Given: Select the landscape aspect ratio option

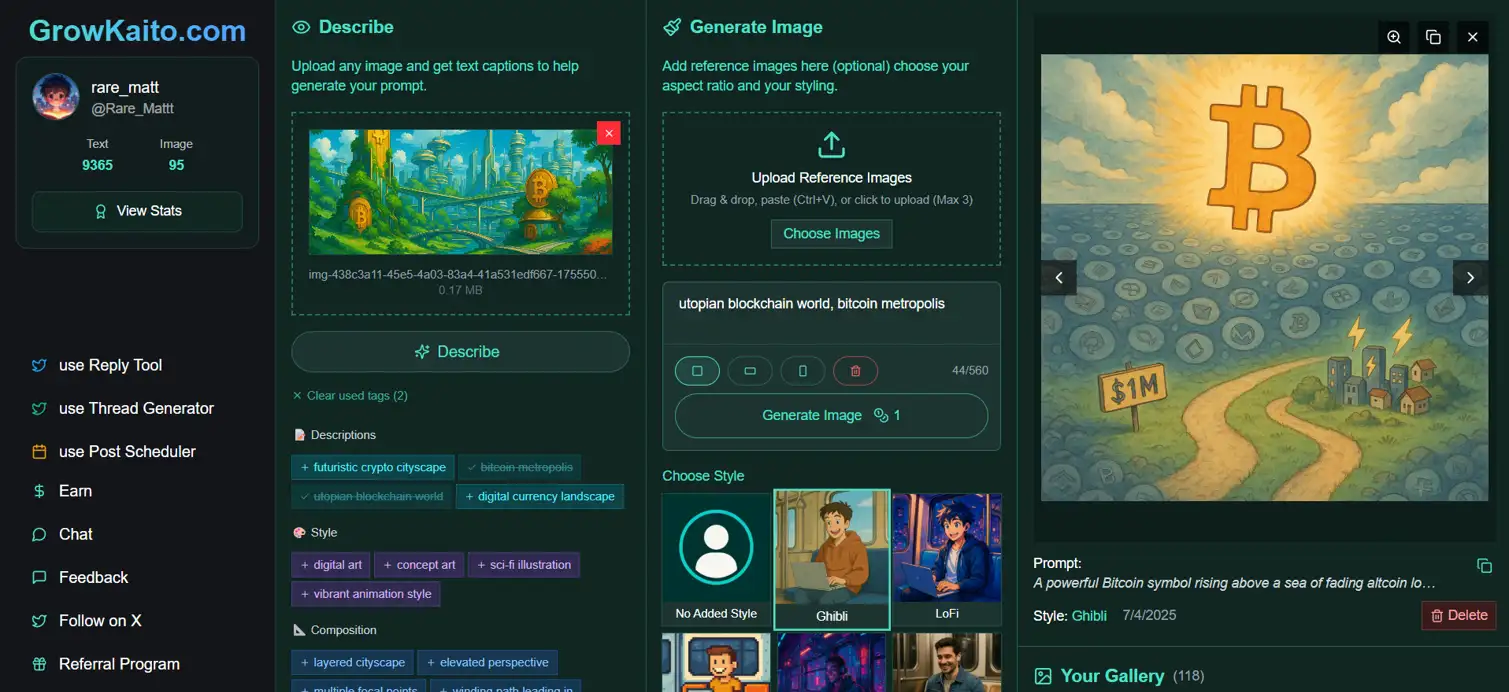Looking at the screenshot, I should click(x=749, y=371).
